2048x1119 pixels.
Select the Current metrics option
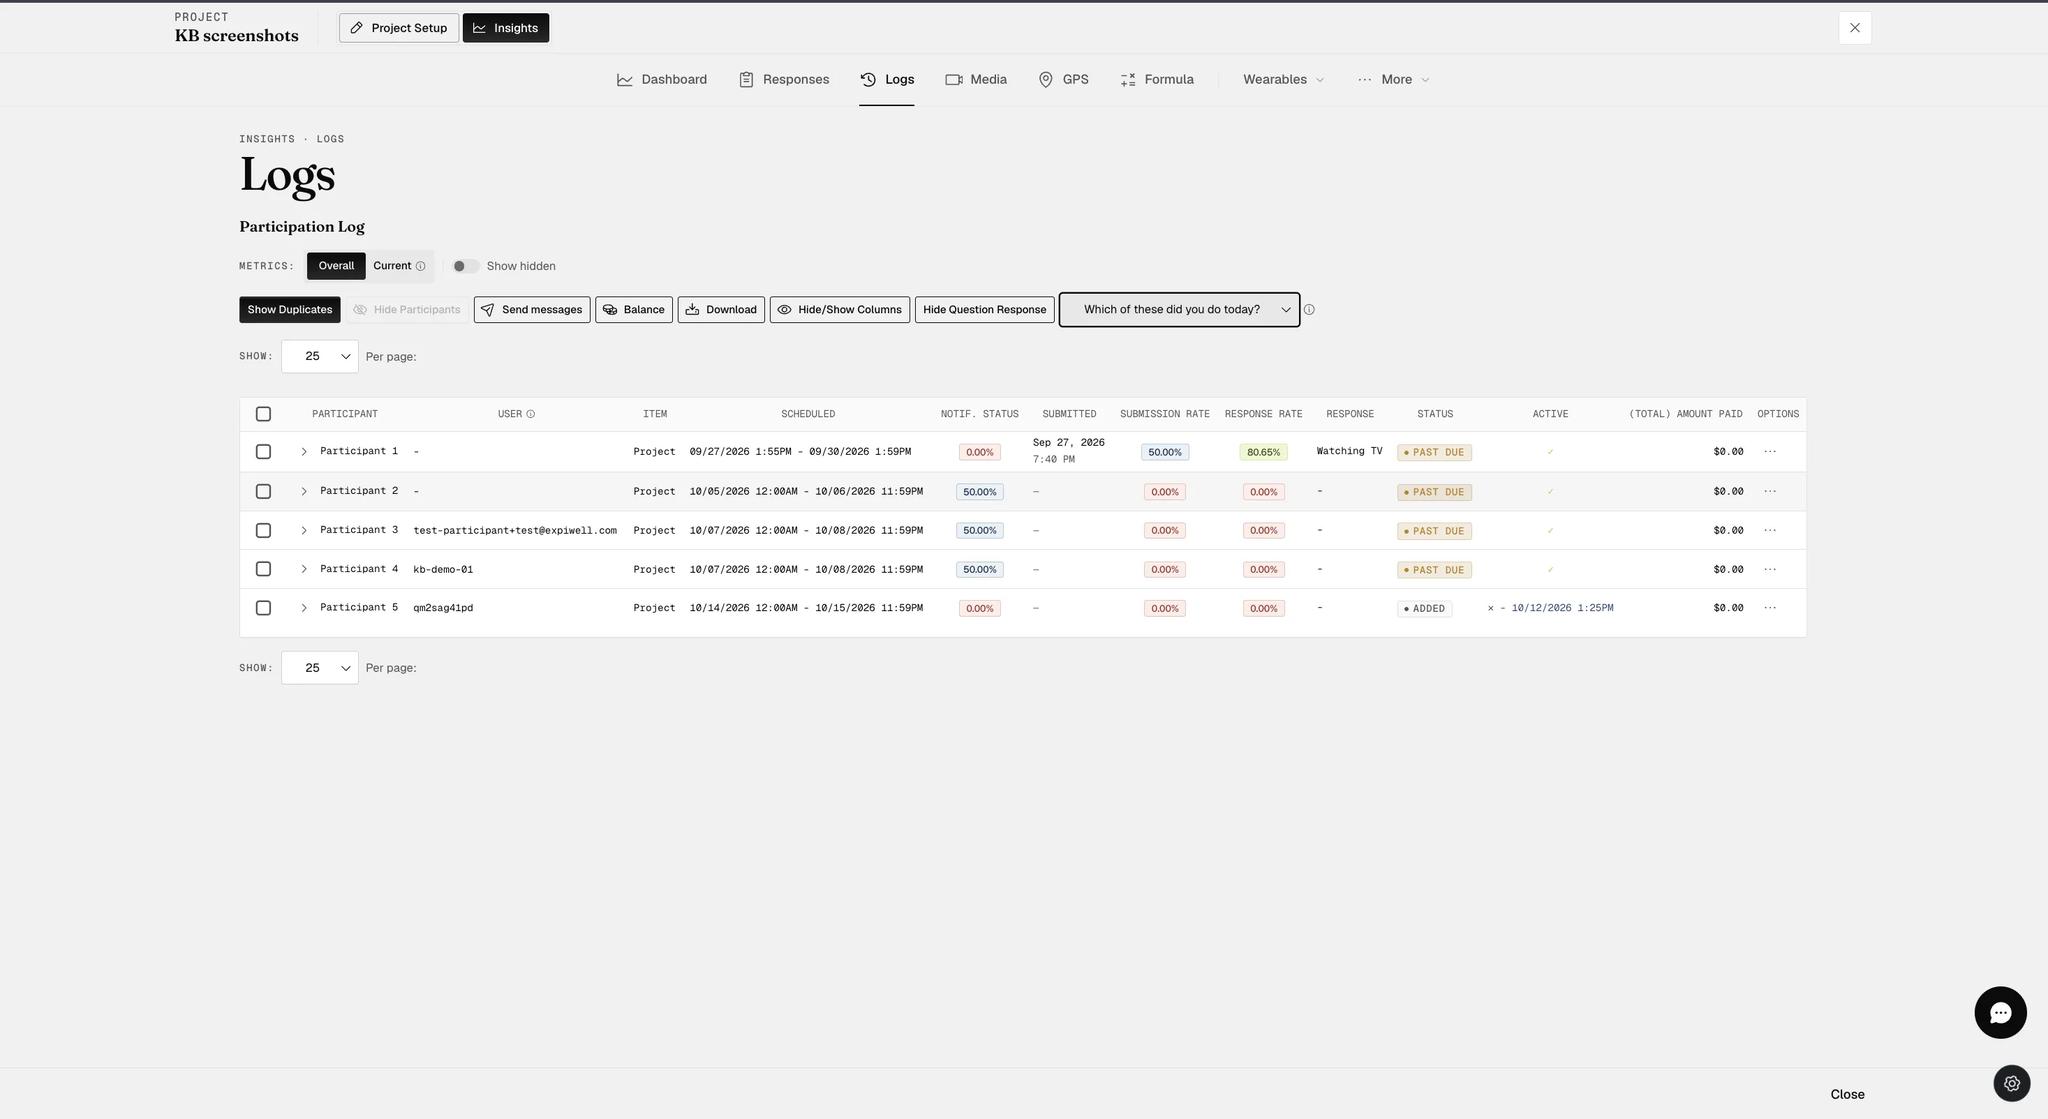[392, 266]
